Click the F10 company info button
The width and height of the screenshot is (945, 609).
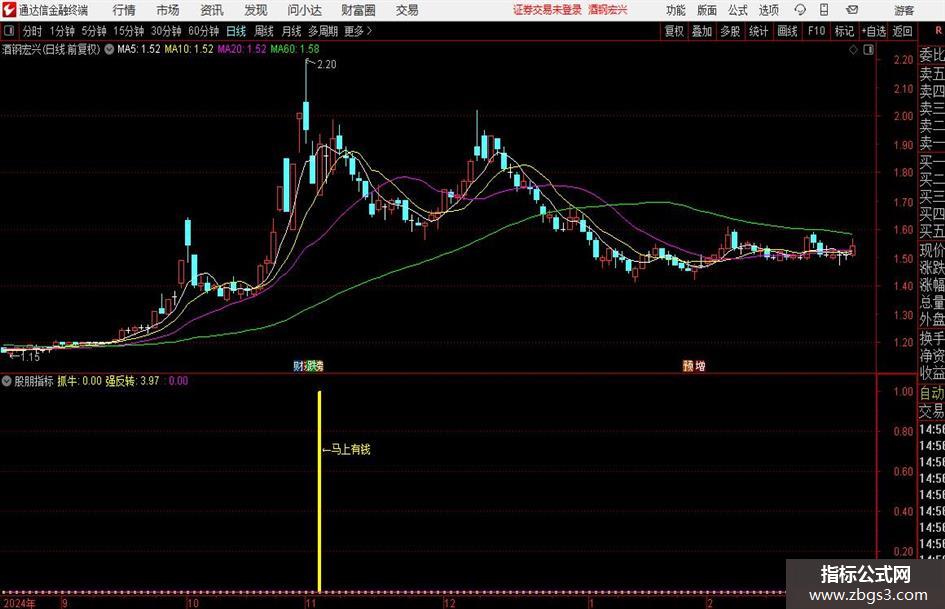(x=817, y=31)
